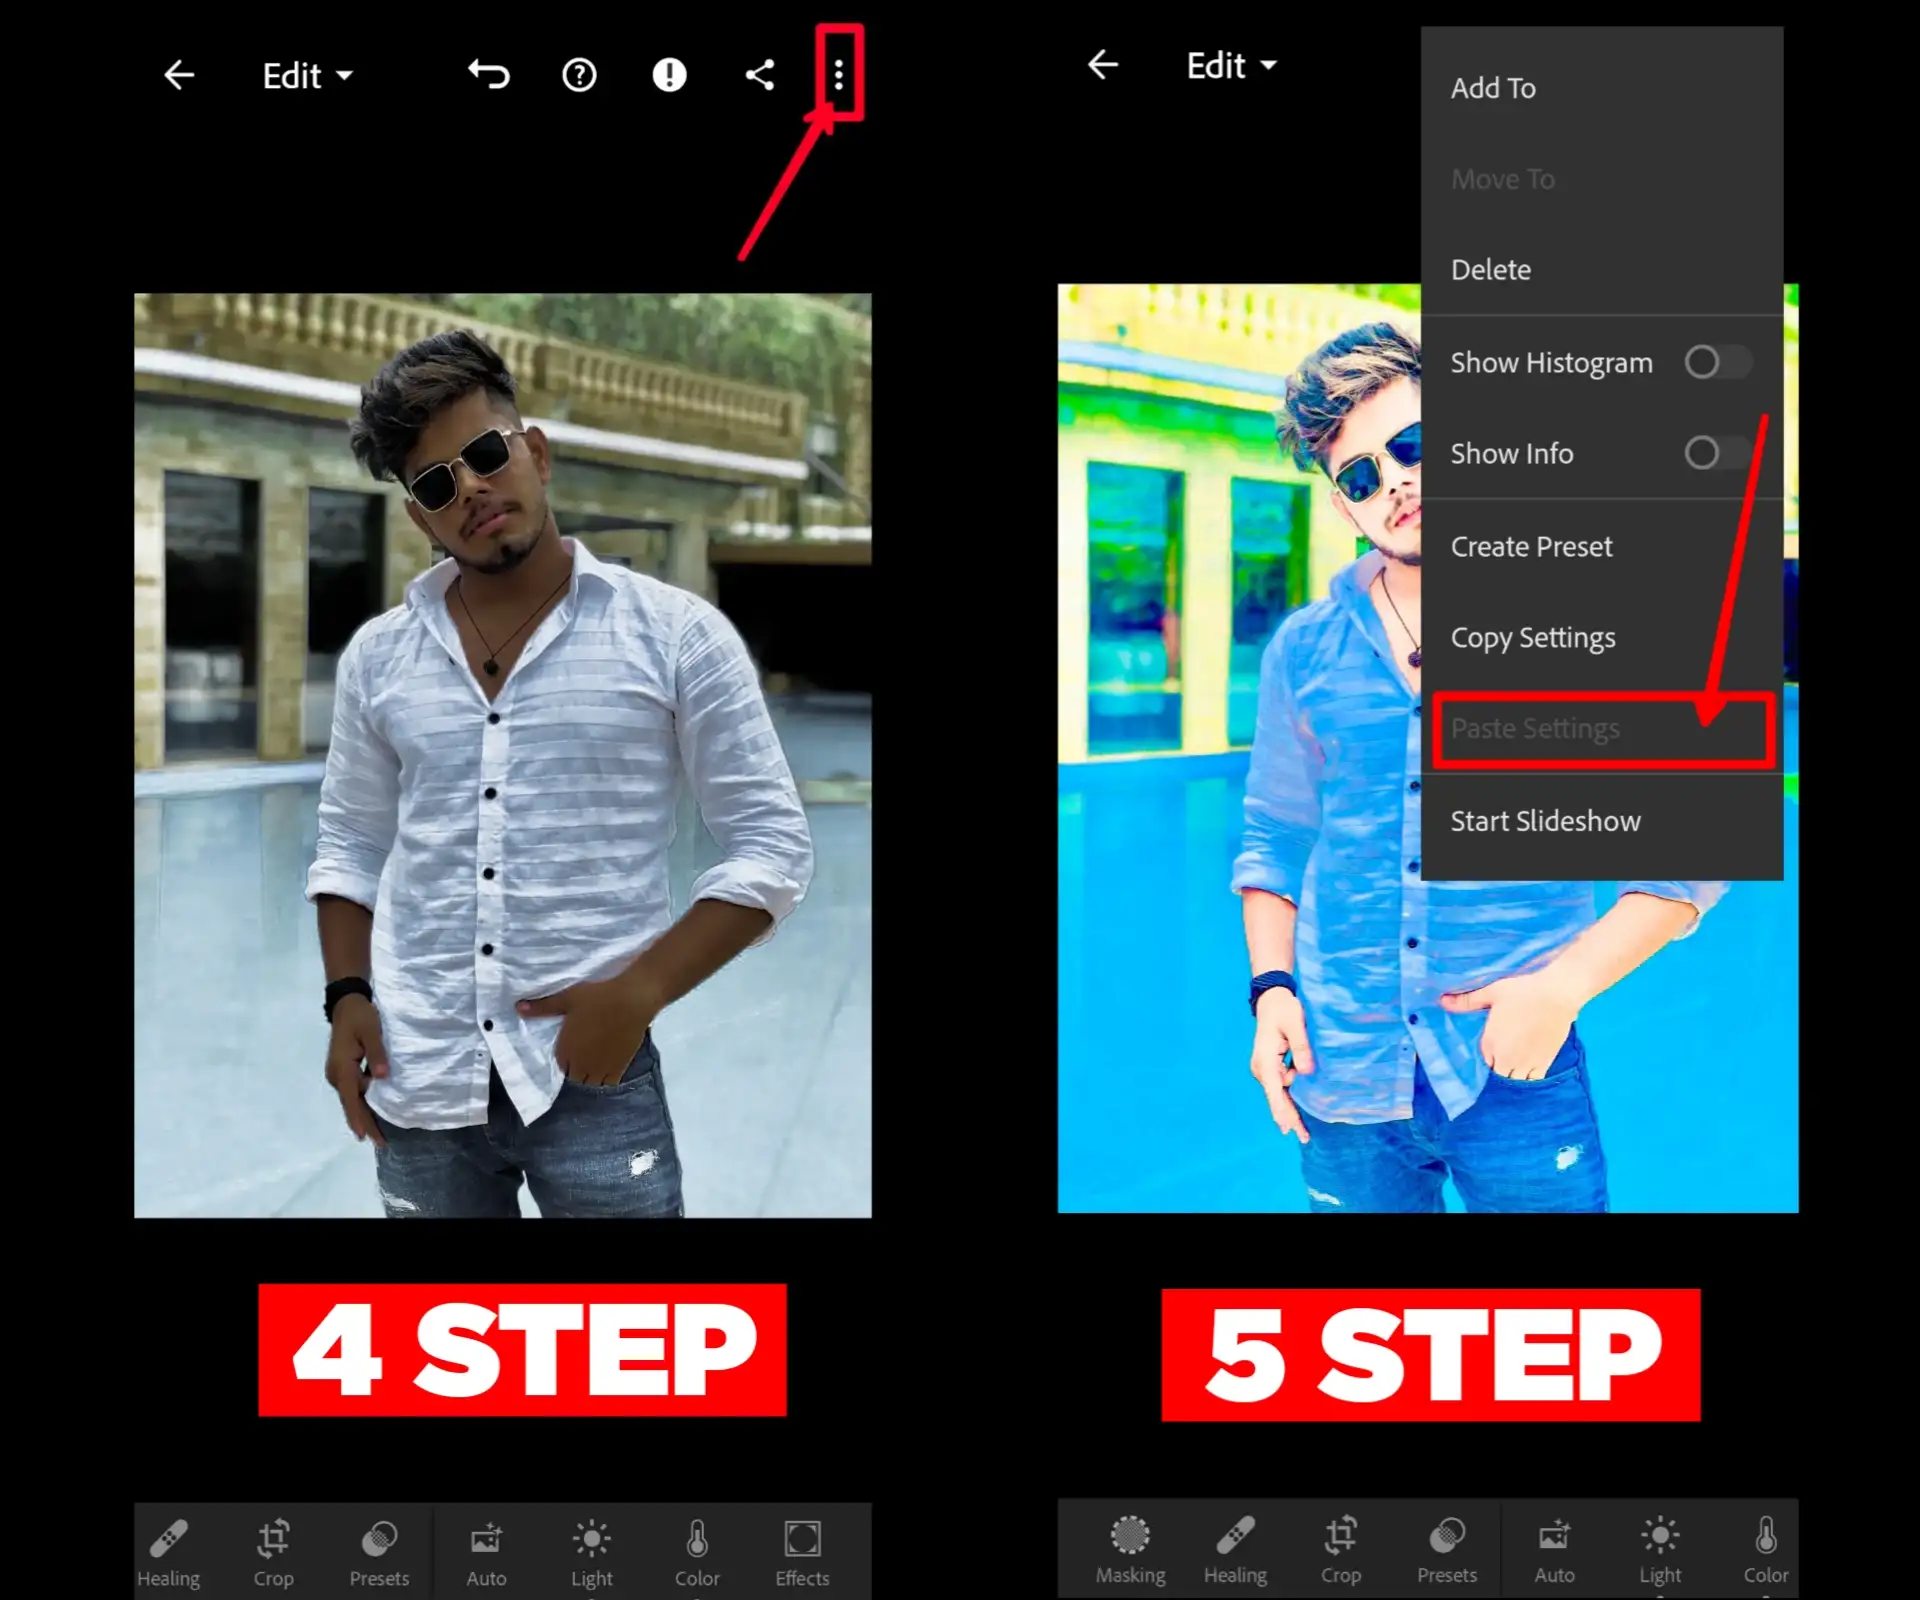The image size is (1920, 1600).
Task: Start a slideshow
Action: pyautogui.click(x=1546, y=820)
